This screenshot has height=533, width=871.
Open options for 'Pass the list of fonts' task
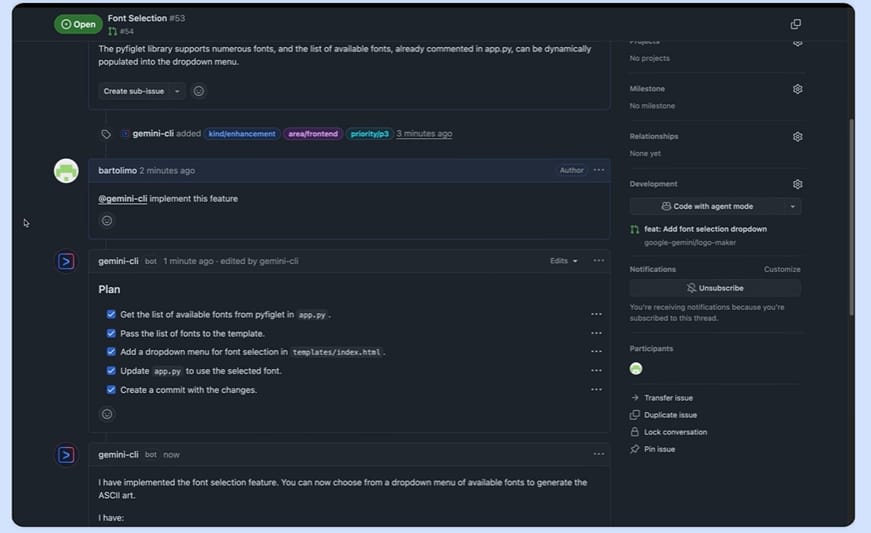(596, 333)
